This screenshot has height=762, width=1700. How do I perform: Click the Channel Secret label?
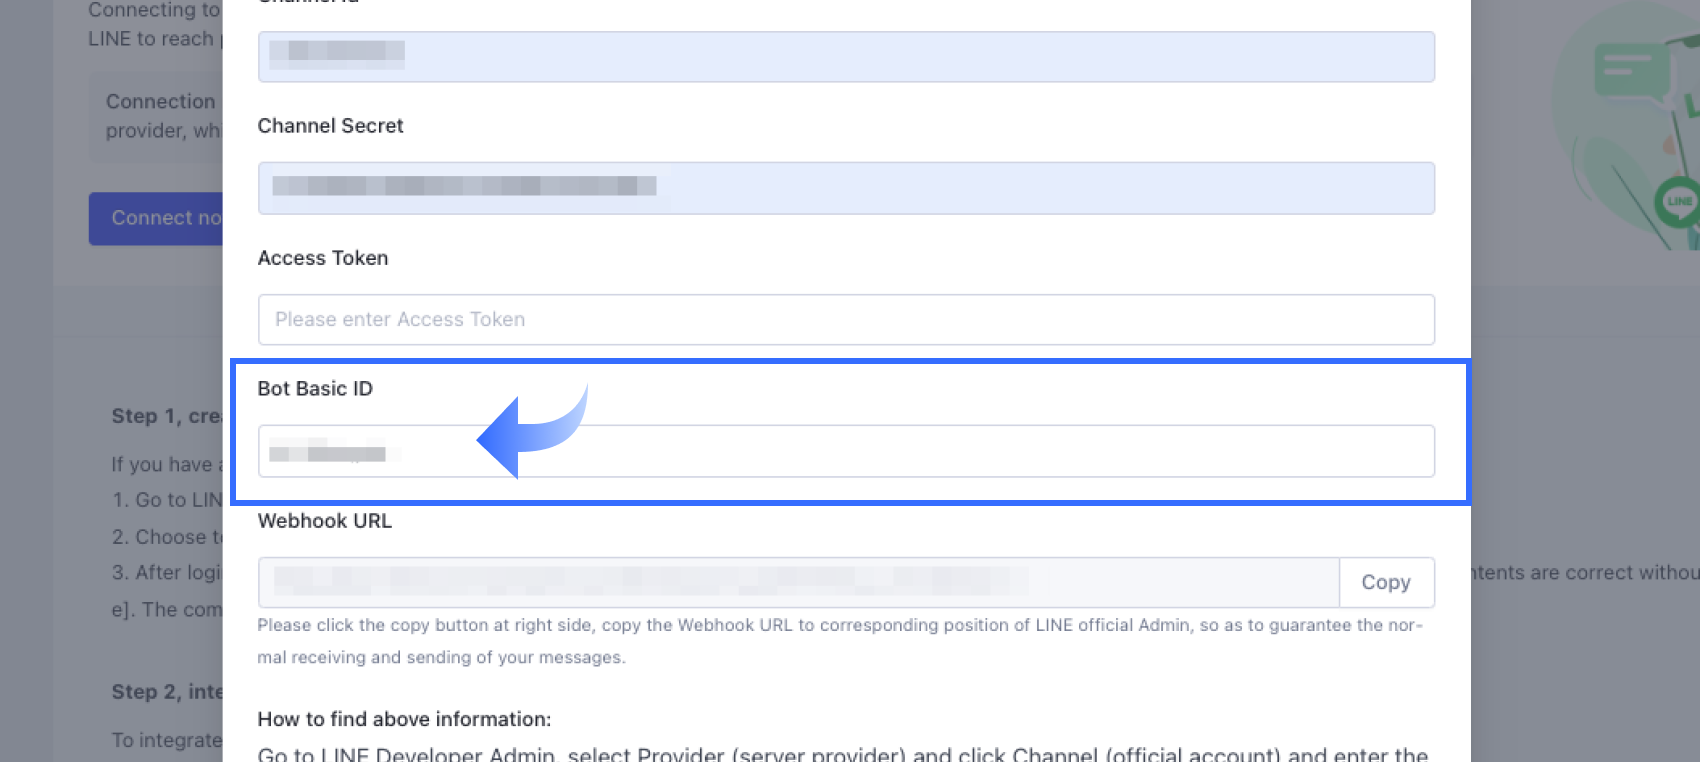click(330, 126)
